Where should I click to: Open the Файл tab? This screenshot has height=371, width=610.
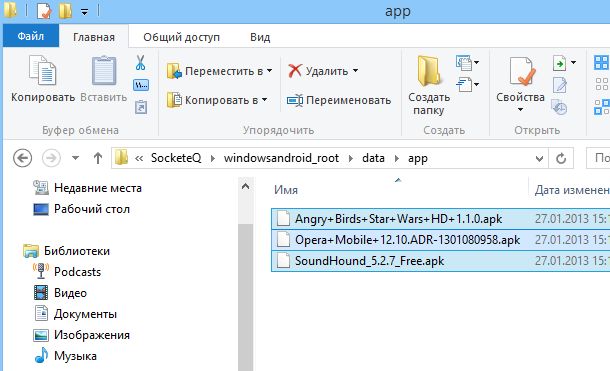pyautogui.click(x=31, y=36)
